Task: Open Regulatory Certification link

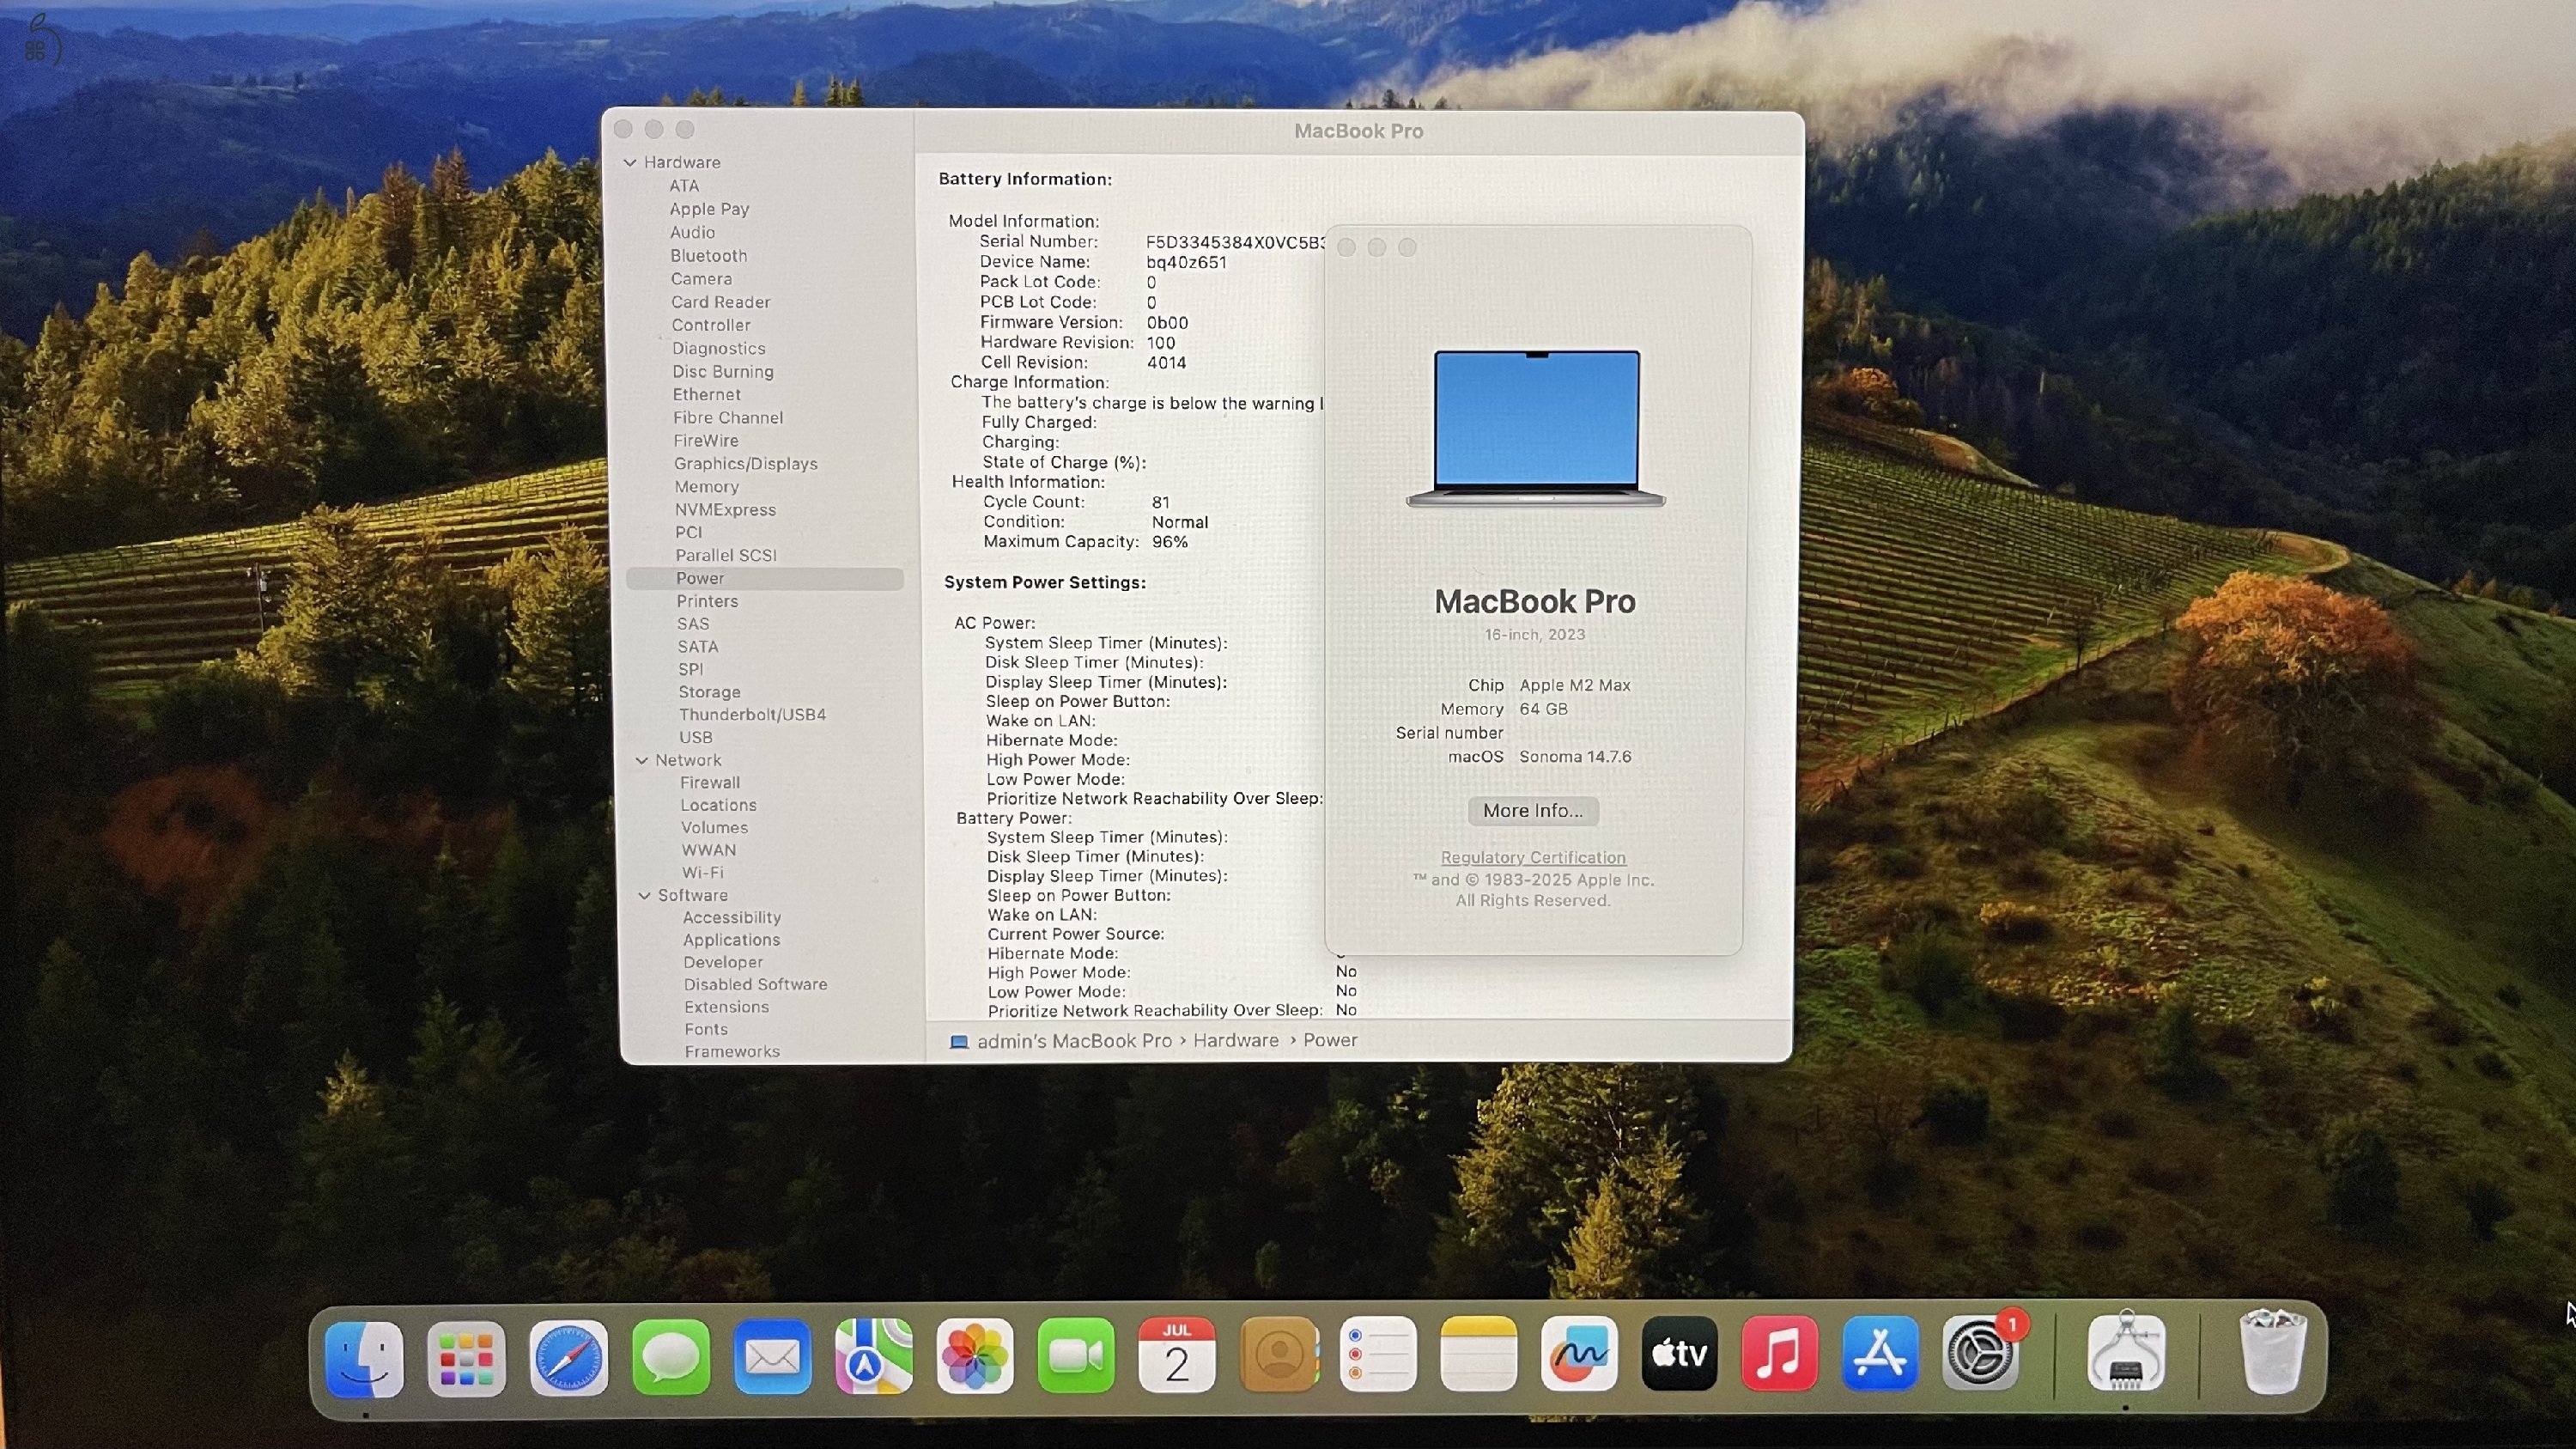Action: pos(1533,858)
